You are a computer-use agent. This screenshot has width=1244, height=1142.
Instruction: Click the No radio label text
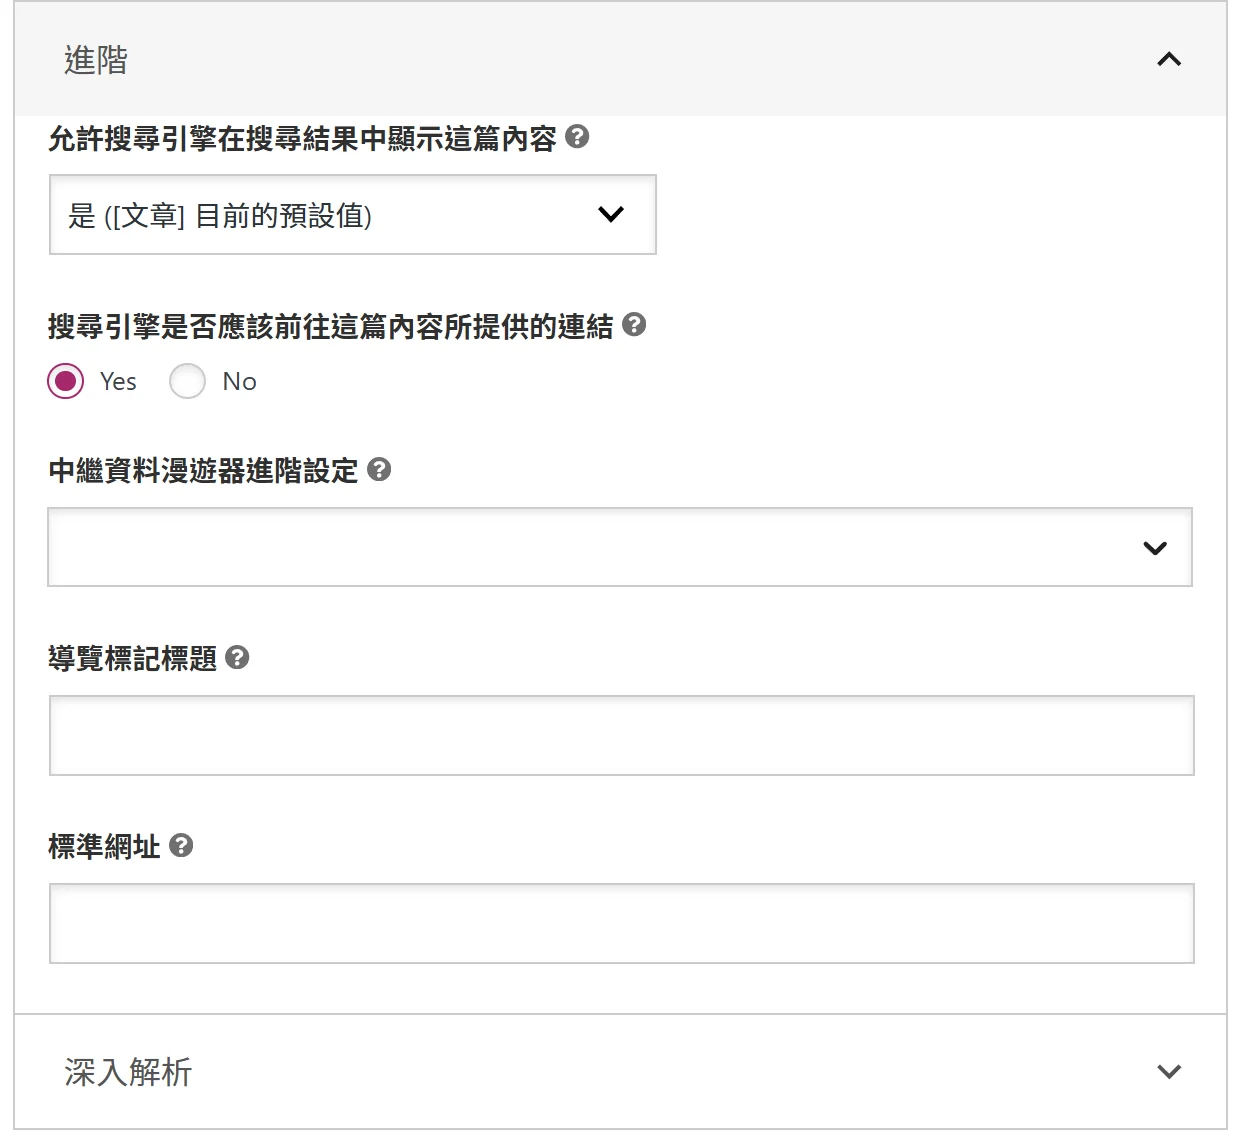(x=239, y=381)
